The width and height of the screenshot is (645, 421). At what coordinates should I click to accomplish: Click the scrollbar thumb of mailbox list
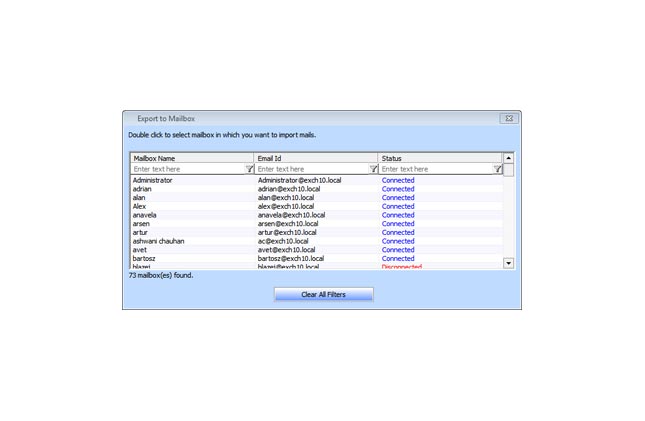click(508, 170)
